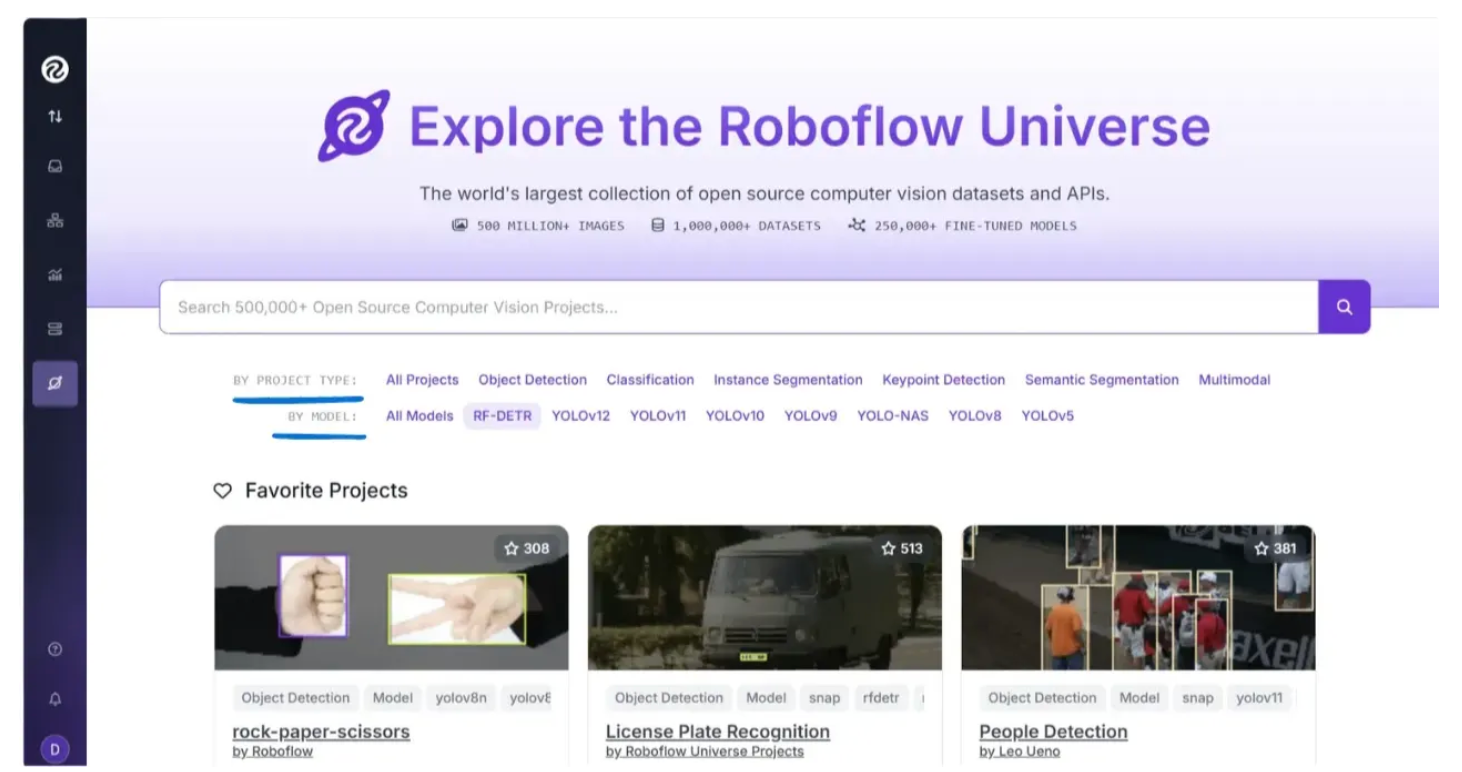Click the 250,000+ FINE-TUNED MODELS text

tap(975, 226)
